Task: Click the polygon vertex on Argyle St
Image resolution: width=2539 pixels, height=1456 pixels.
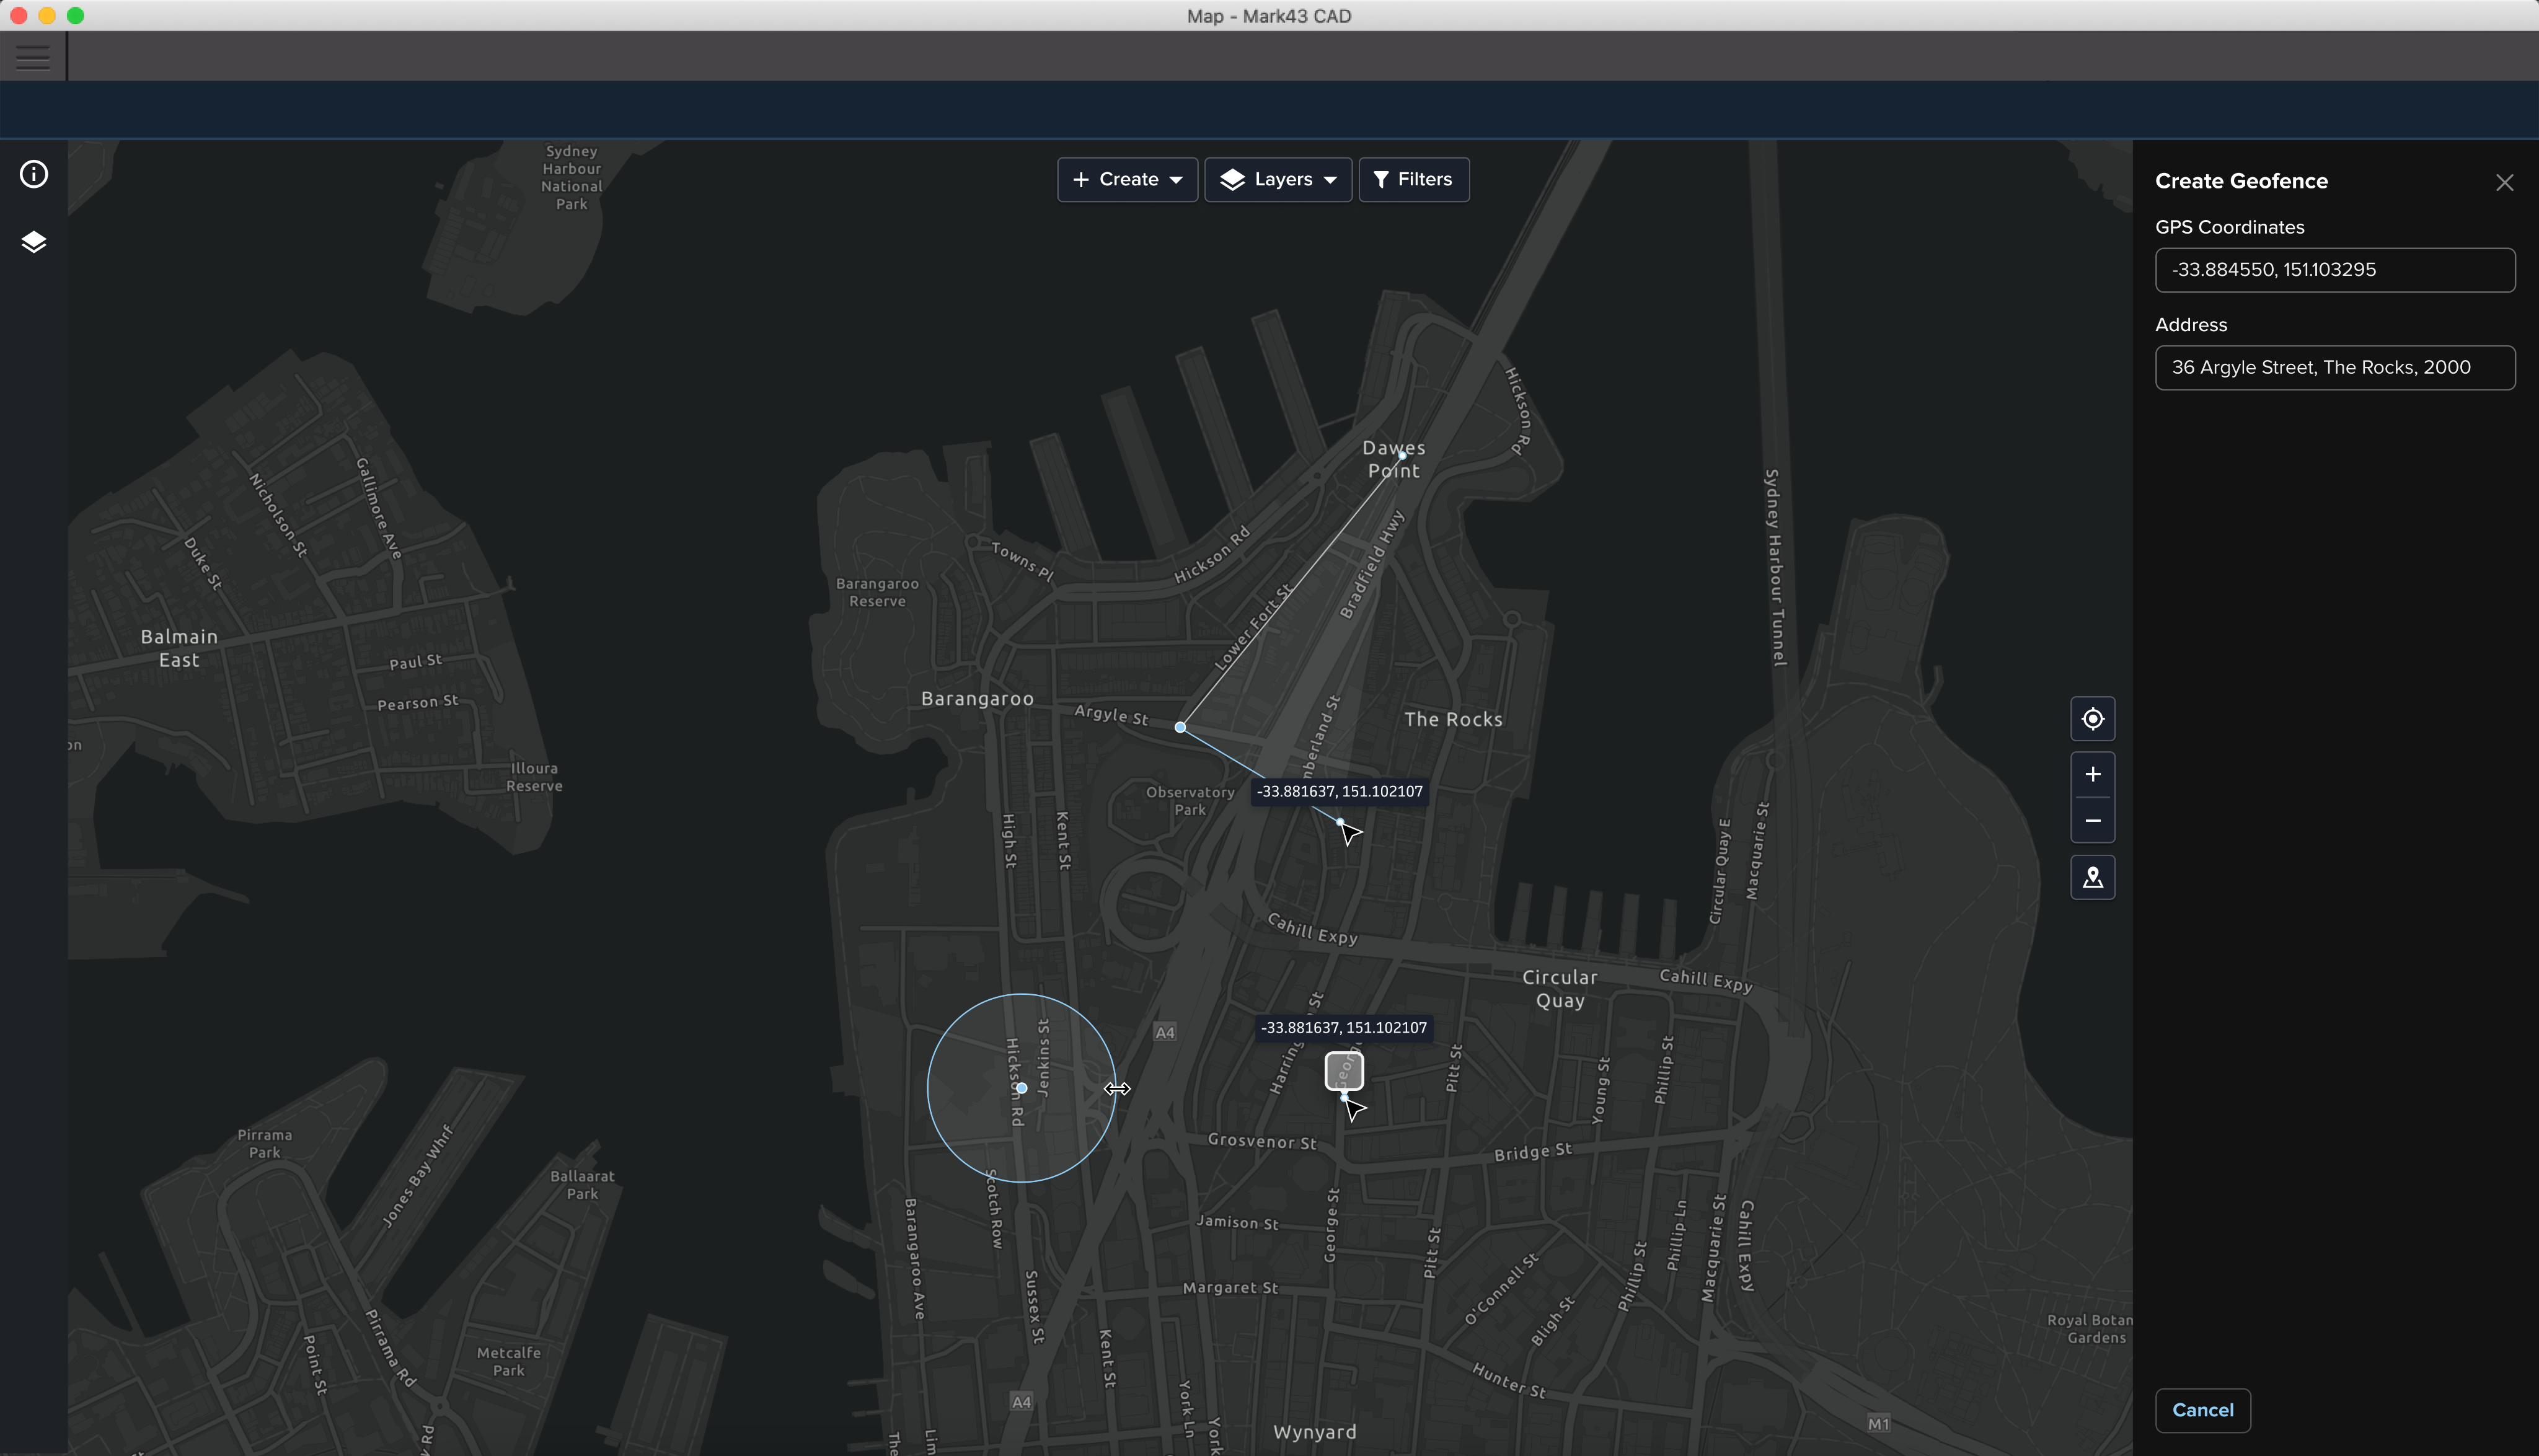Action: pos(1180,727)
